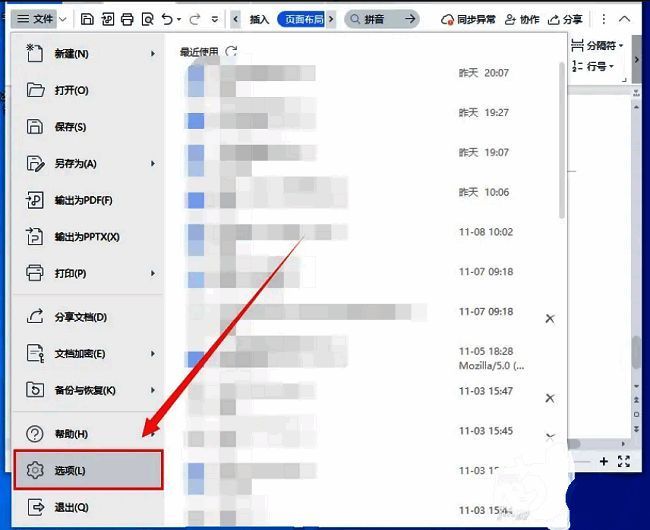
Task: Remove the 11-03 15:47 entry with X
Action: 550,398
